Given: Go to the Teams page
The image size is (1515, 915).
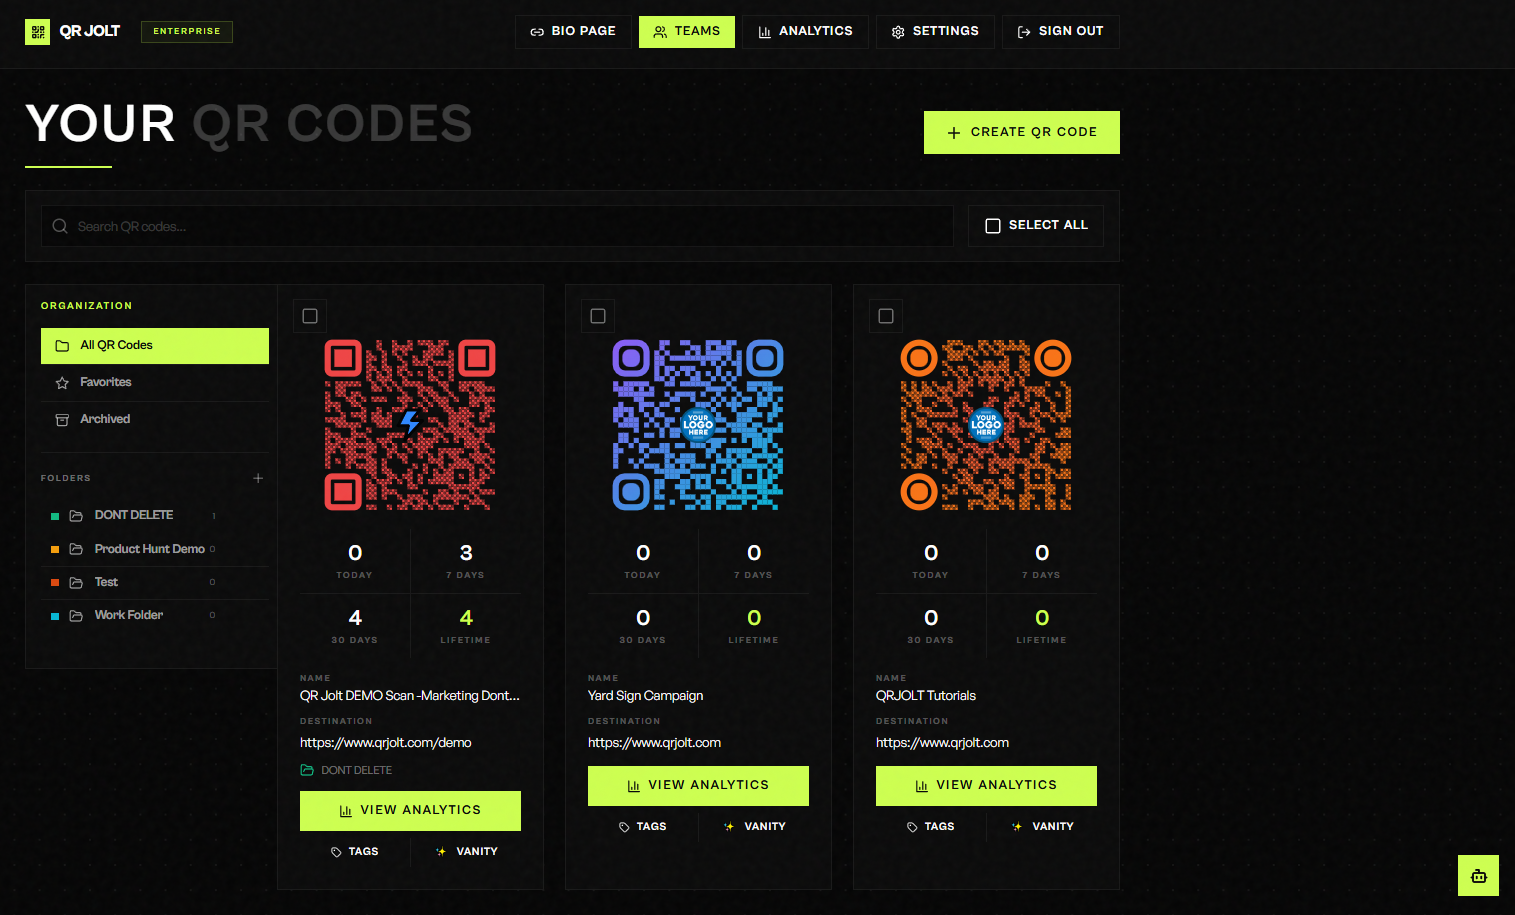Looking at the screenshot, I should 687,32.
